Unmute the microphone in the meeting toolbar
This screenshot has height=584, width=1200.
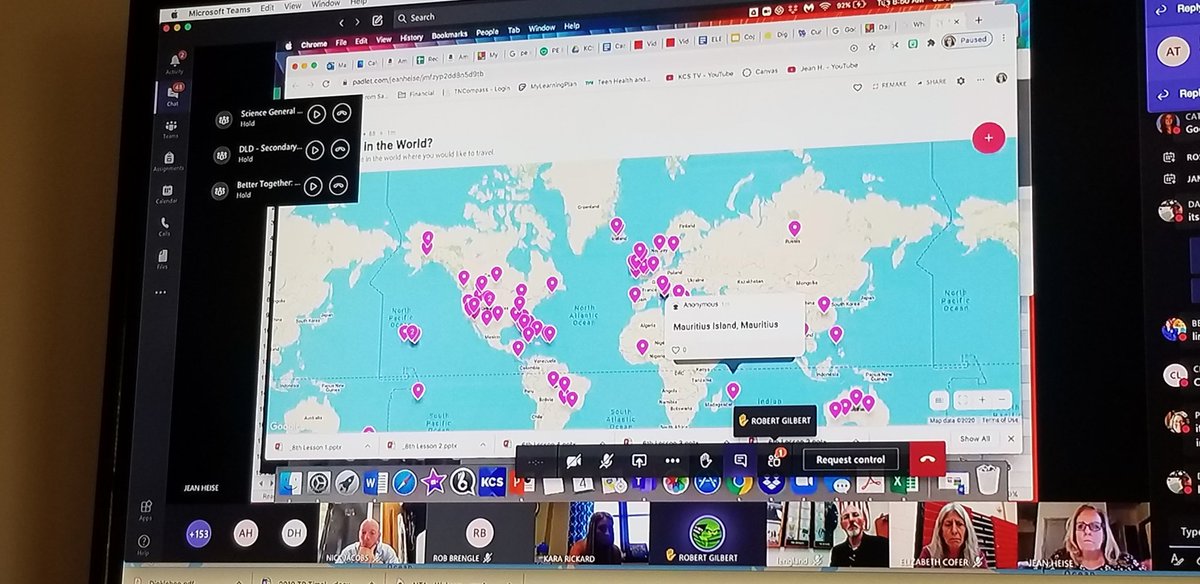click(x=606, y=460)
